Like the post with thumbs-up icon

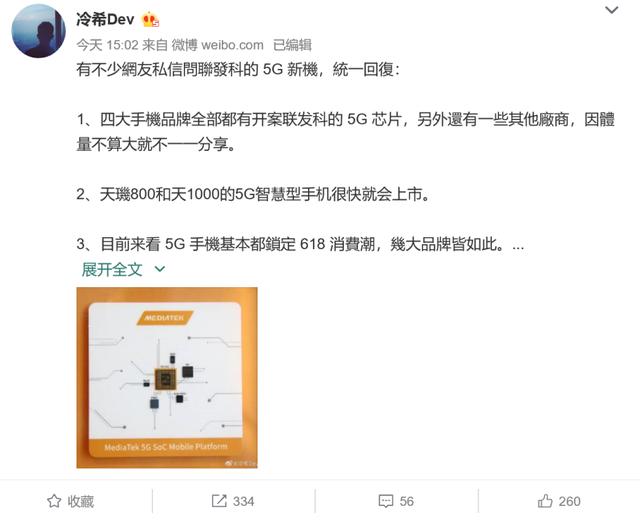point(545,501)
